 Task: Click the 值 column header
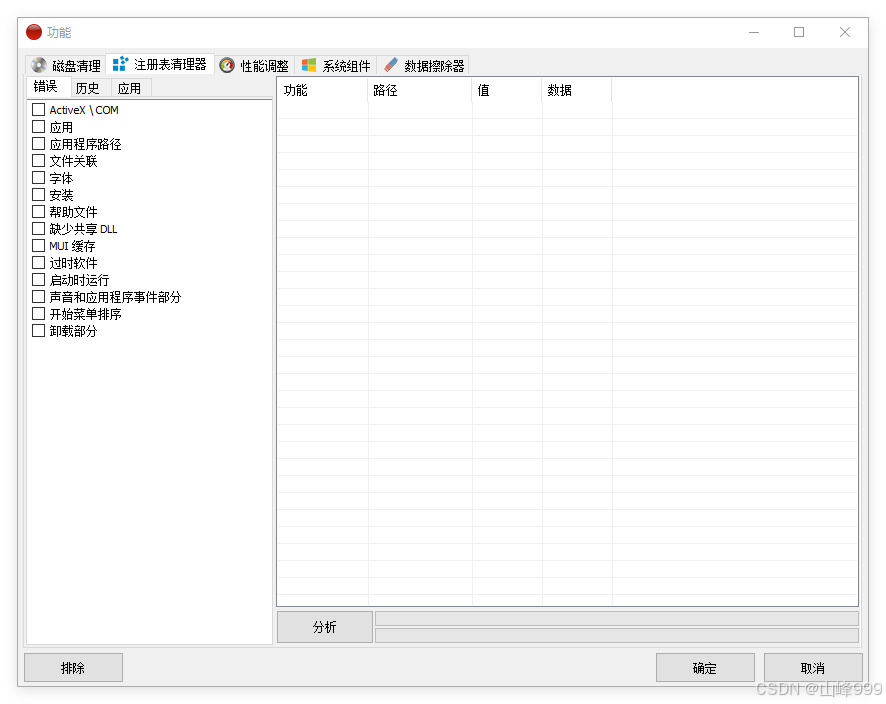(x=507, y=90)
